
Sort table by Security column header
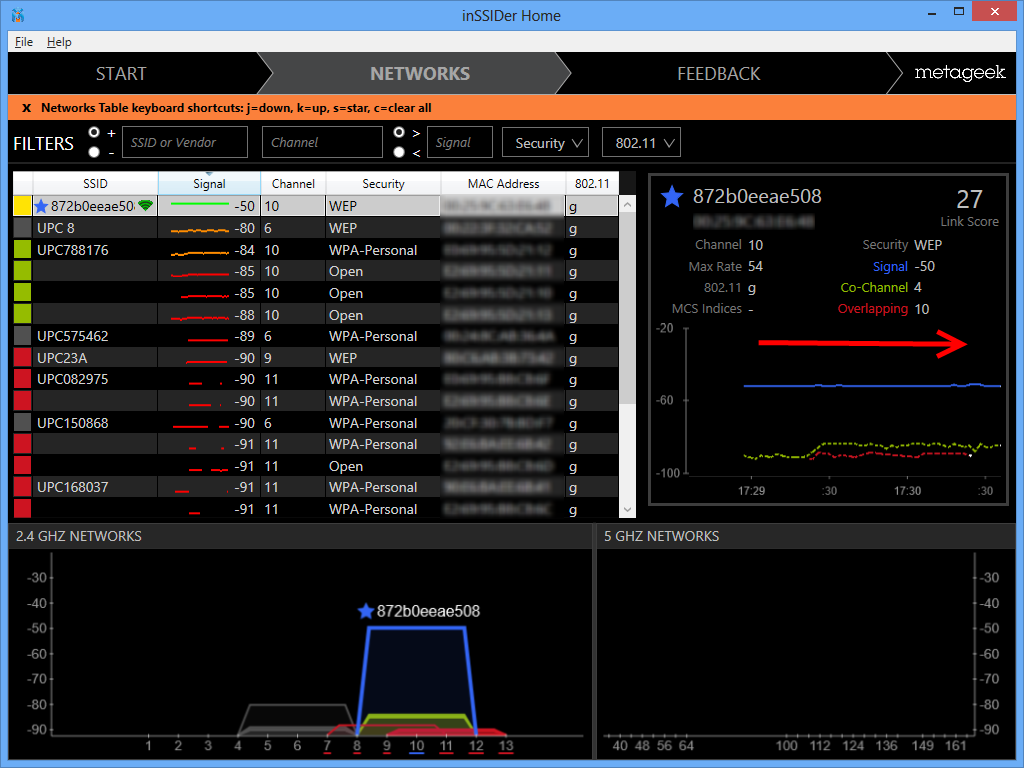point(383,184)
